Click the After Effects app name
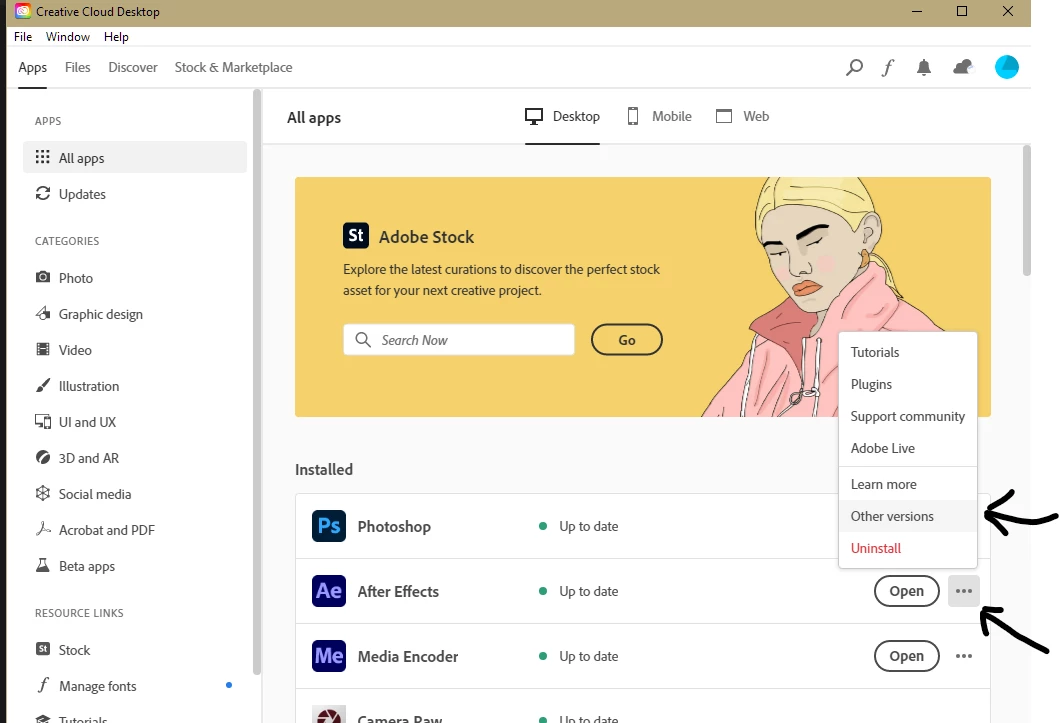 pos(398,591)
